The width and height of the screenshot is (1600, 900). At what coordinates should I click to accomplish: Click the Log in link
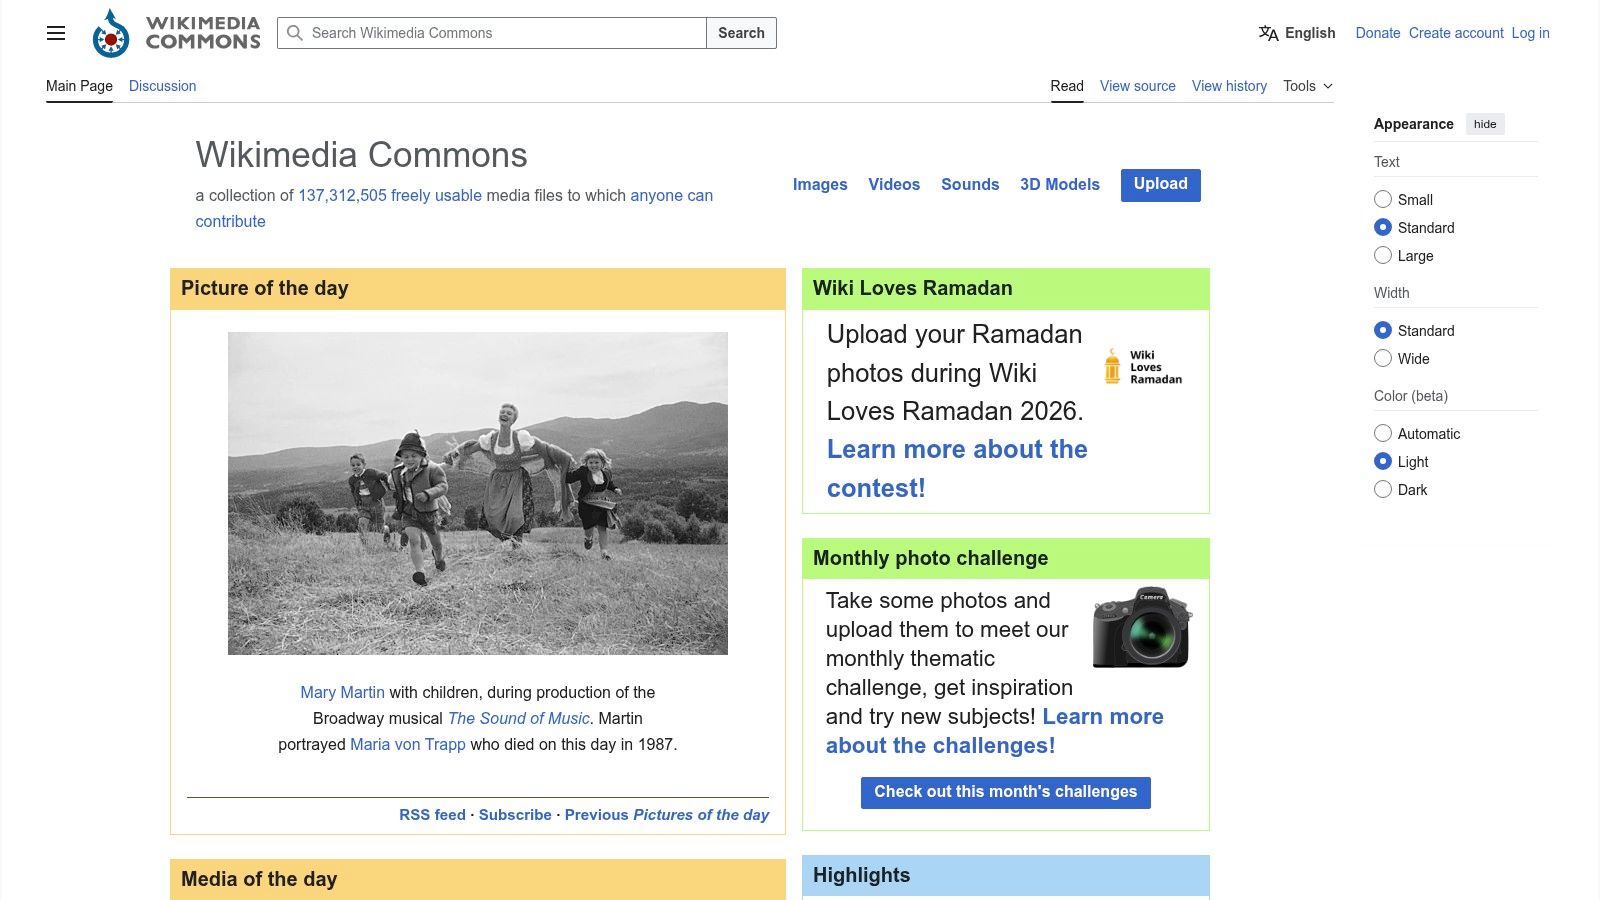tap(1530, 33)
